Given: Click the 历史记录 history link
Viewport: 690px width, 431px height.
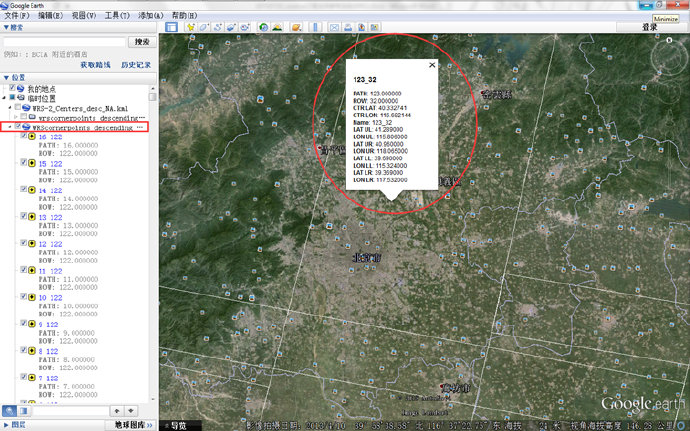Looking at the screenshot, I should (x=136, y=65).
